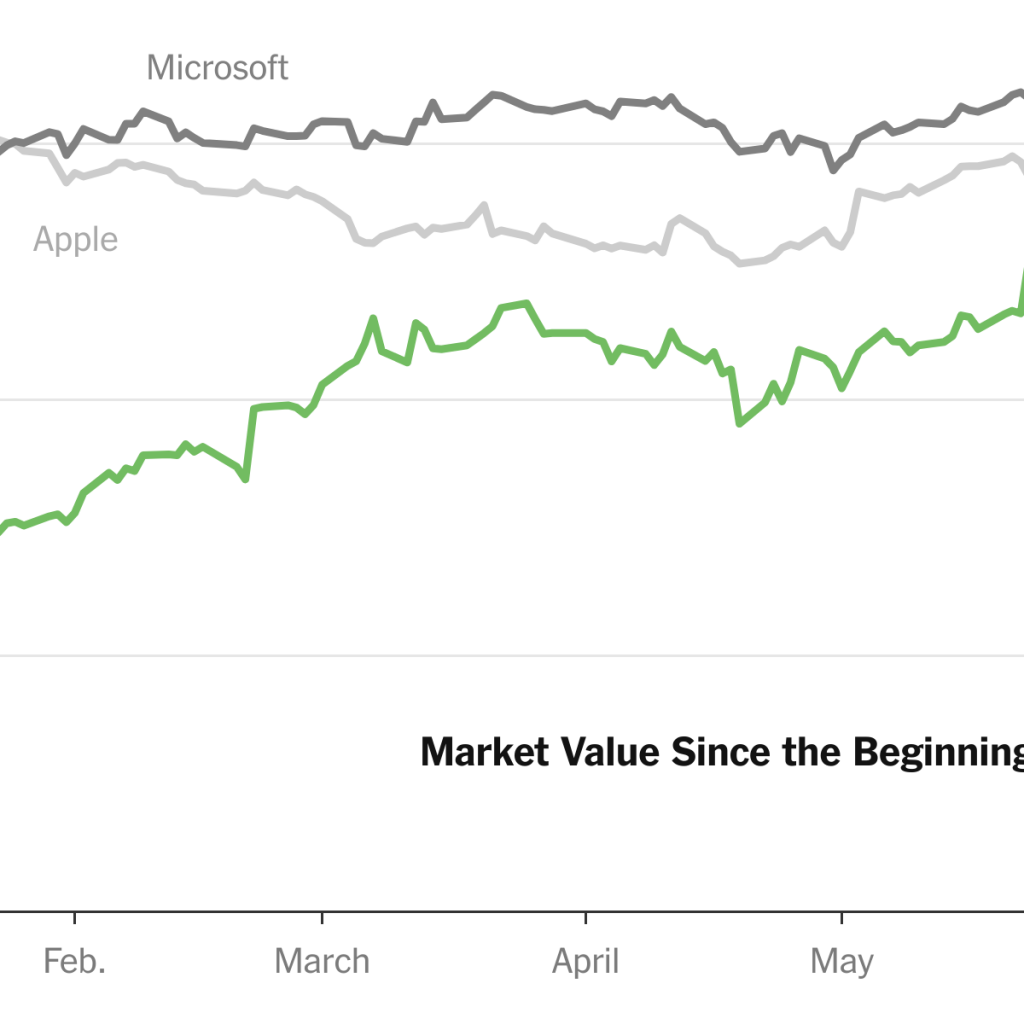1024x1024 pixels.
Task: Click the light gray Apple line's April low
Action: 739,263
